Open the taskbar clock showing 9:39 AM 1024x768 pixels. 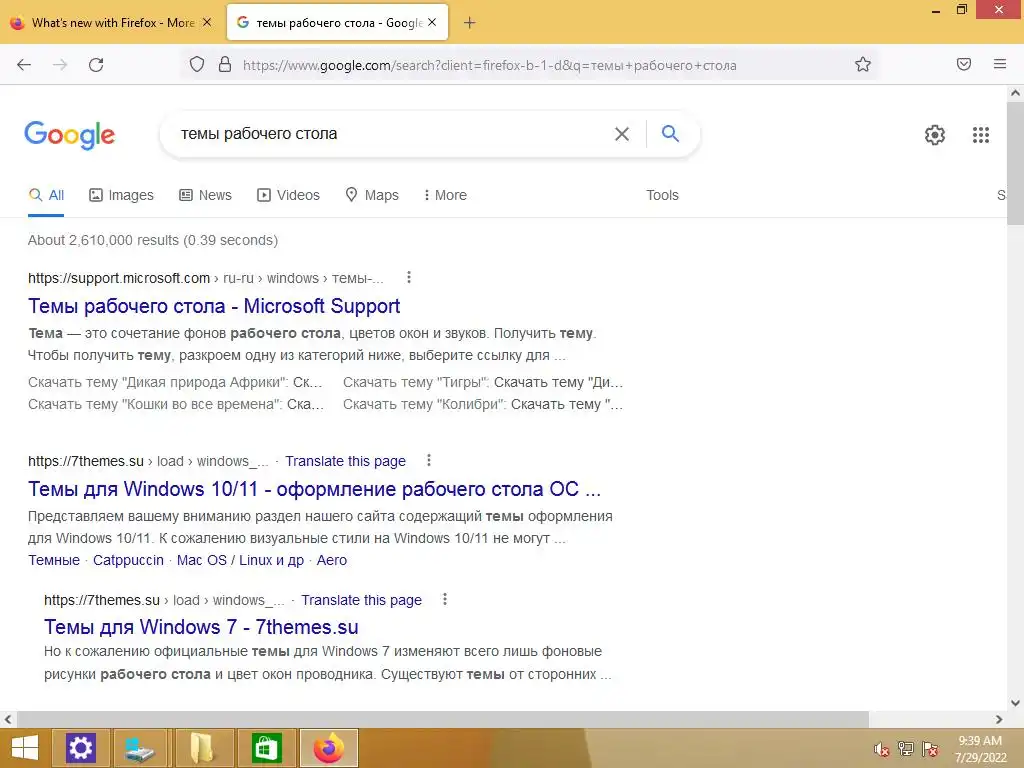click(980, 748)
